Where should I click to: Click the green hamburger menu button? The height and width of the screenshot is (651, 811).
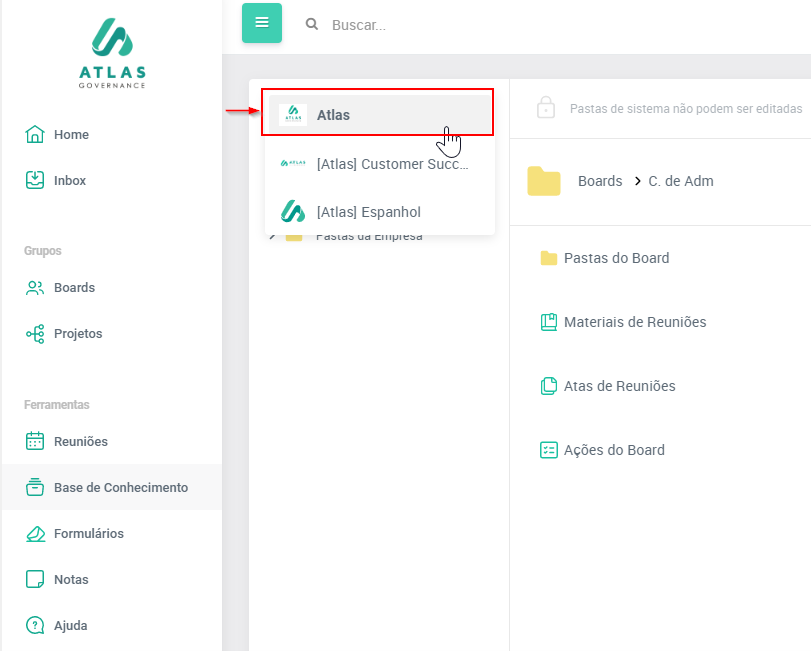262,23
